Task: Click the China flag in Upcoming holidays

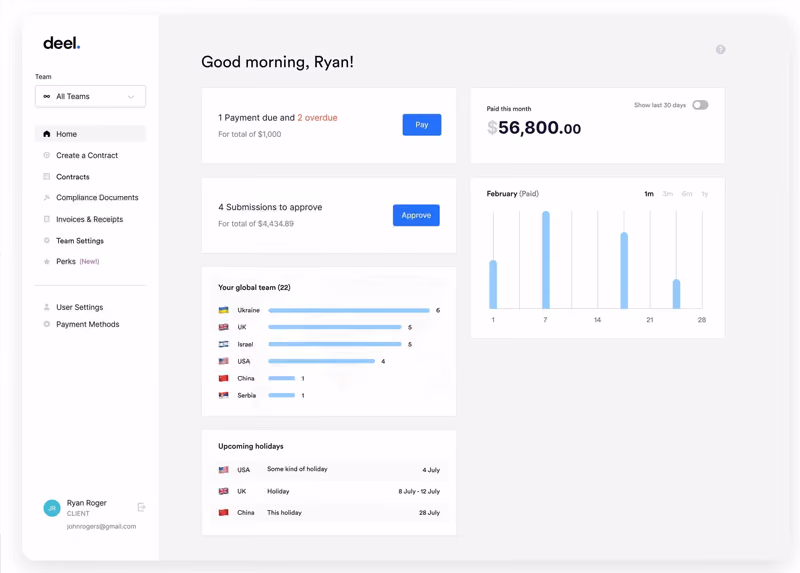Action: [223, 512]
